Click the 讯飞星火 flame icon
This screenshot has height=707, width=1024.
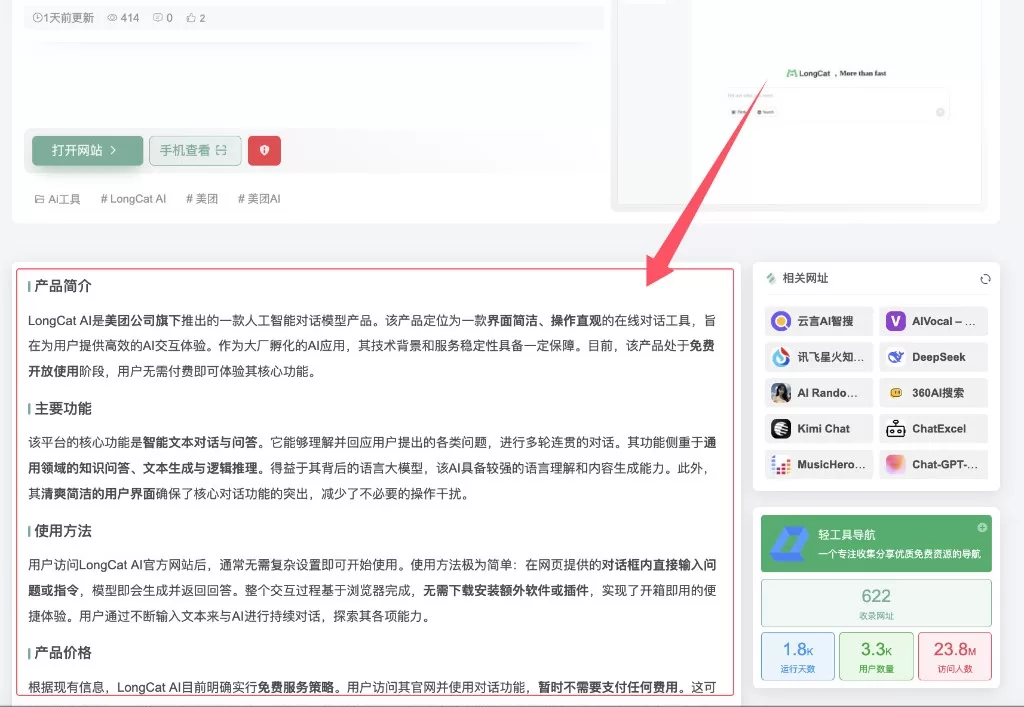(x=780, y=357)
